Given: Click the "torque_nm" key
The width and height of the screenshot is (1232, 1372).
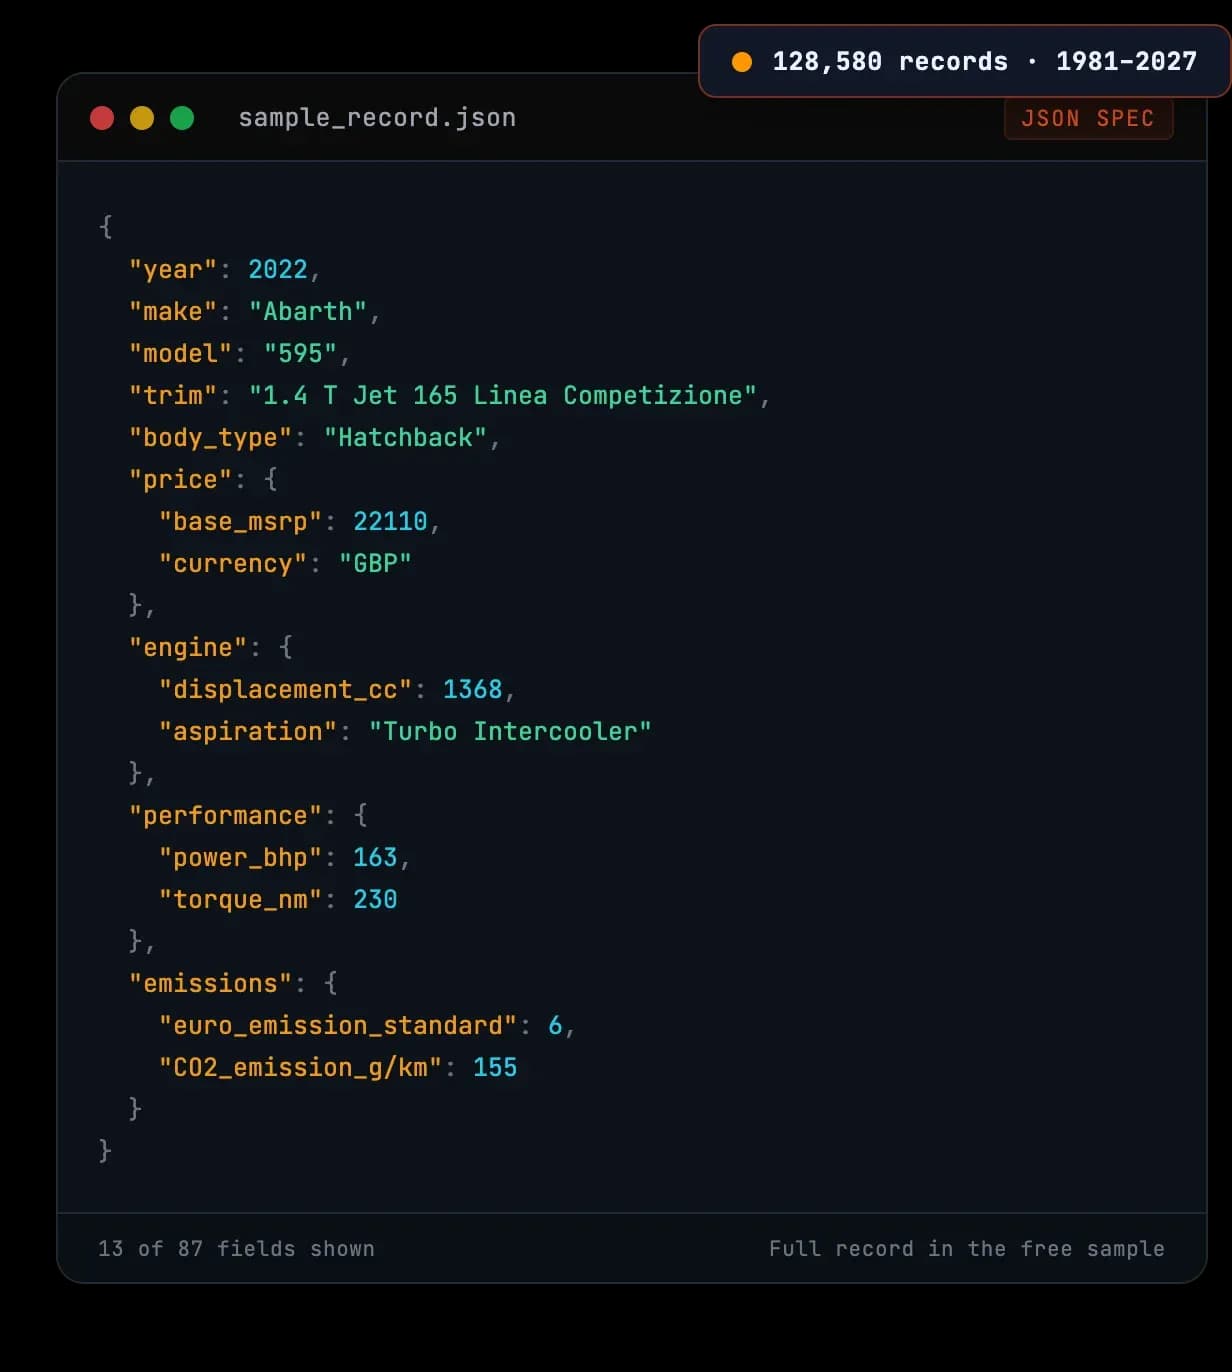Looking at the screenshot, I should (x=240, y=900).
